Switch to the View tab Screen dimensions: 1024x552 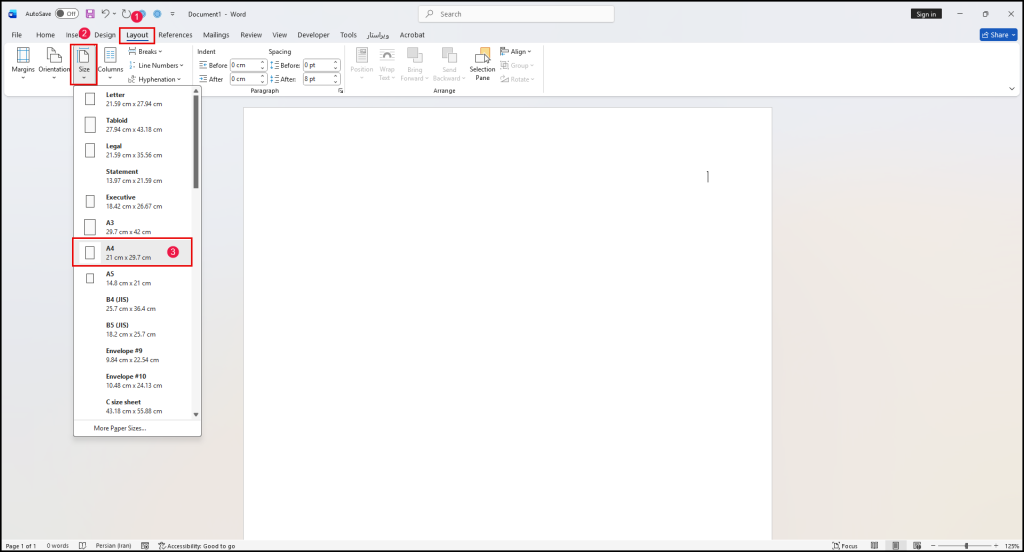coord(280,35)
